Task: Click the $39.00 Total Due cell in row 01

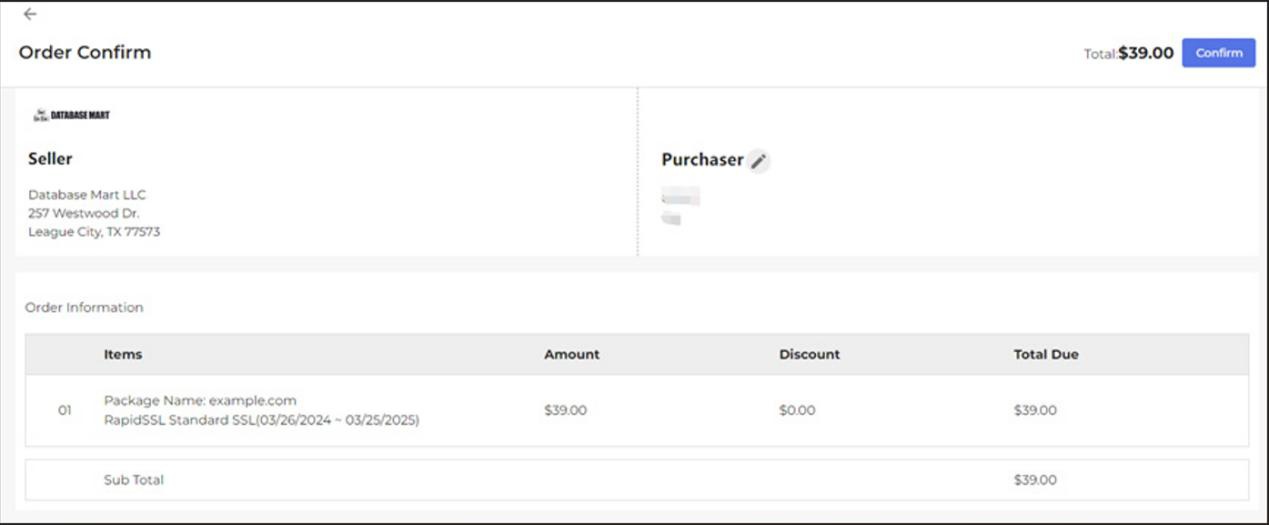Action: click(1035, 410)
